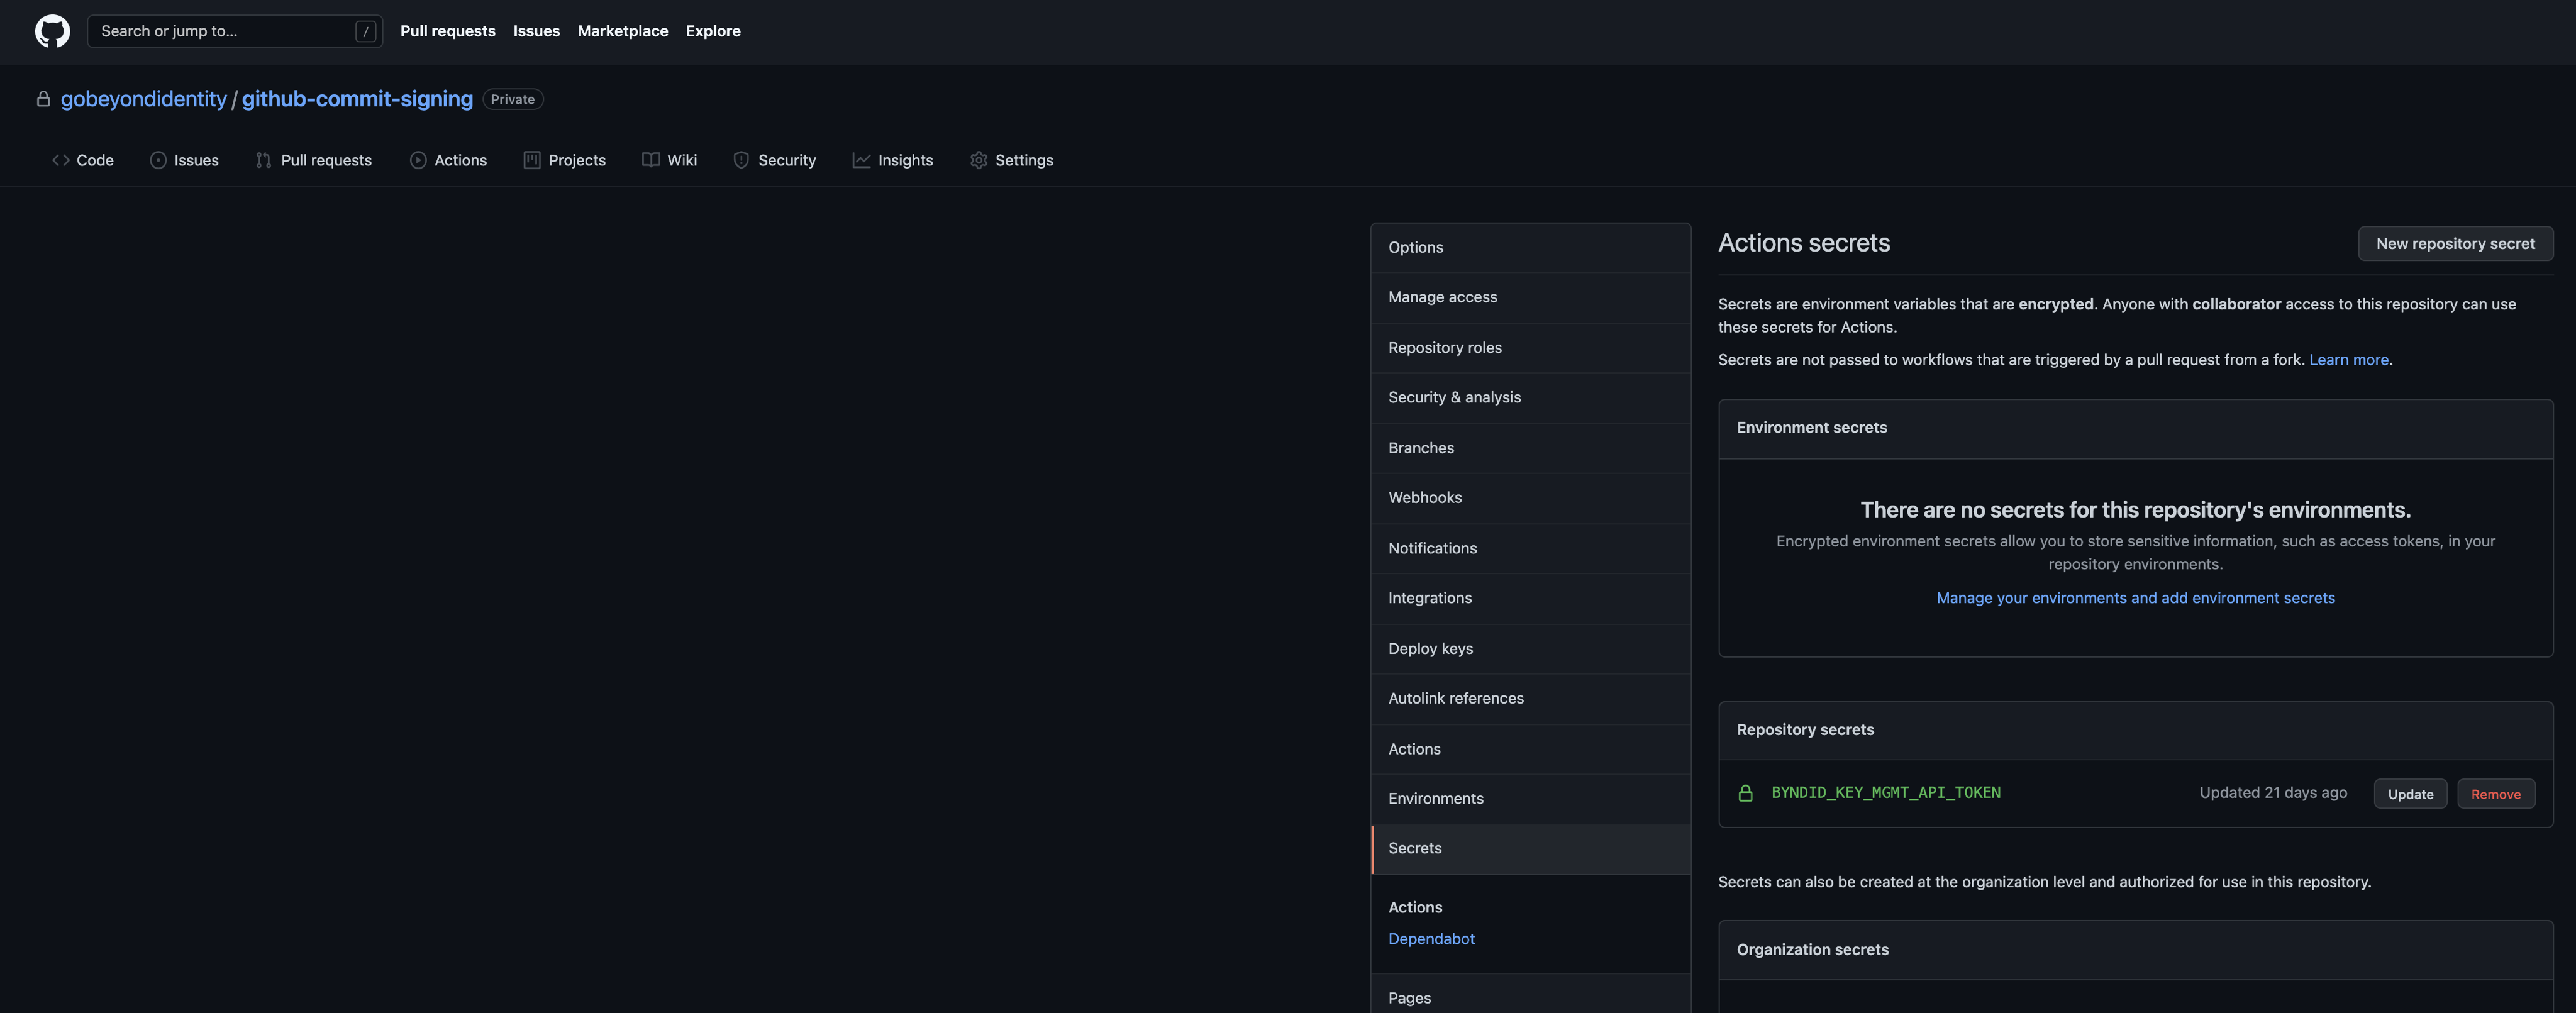This screenshot has width=2576, height=1013.
Task: Click the Actions secrets page heading
Action: (x=1804, y=243)
